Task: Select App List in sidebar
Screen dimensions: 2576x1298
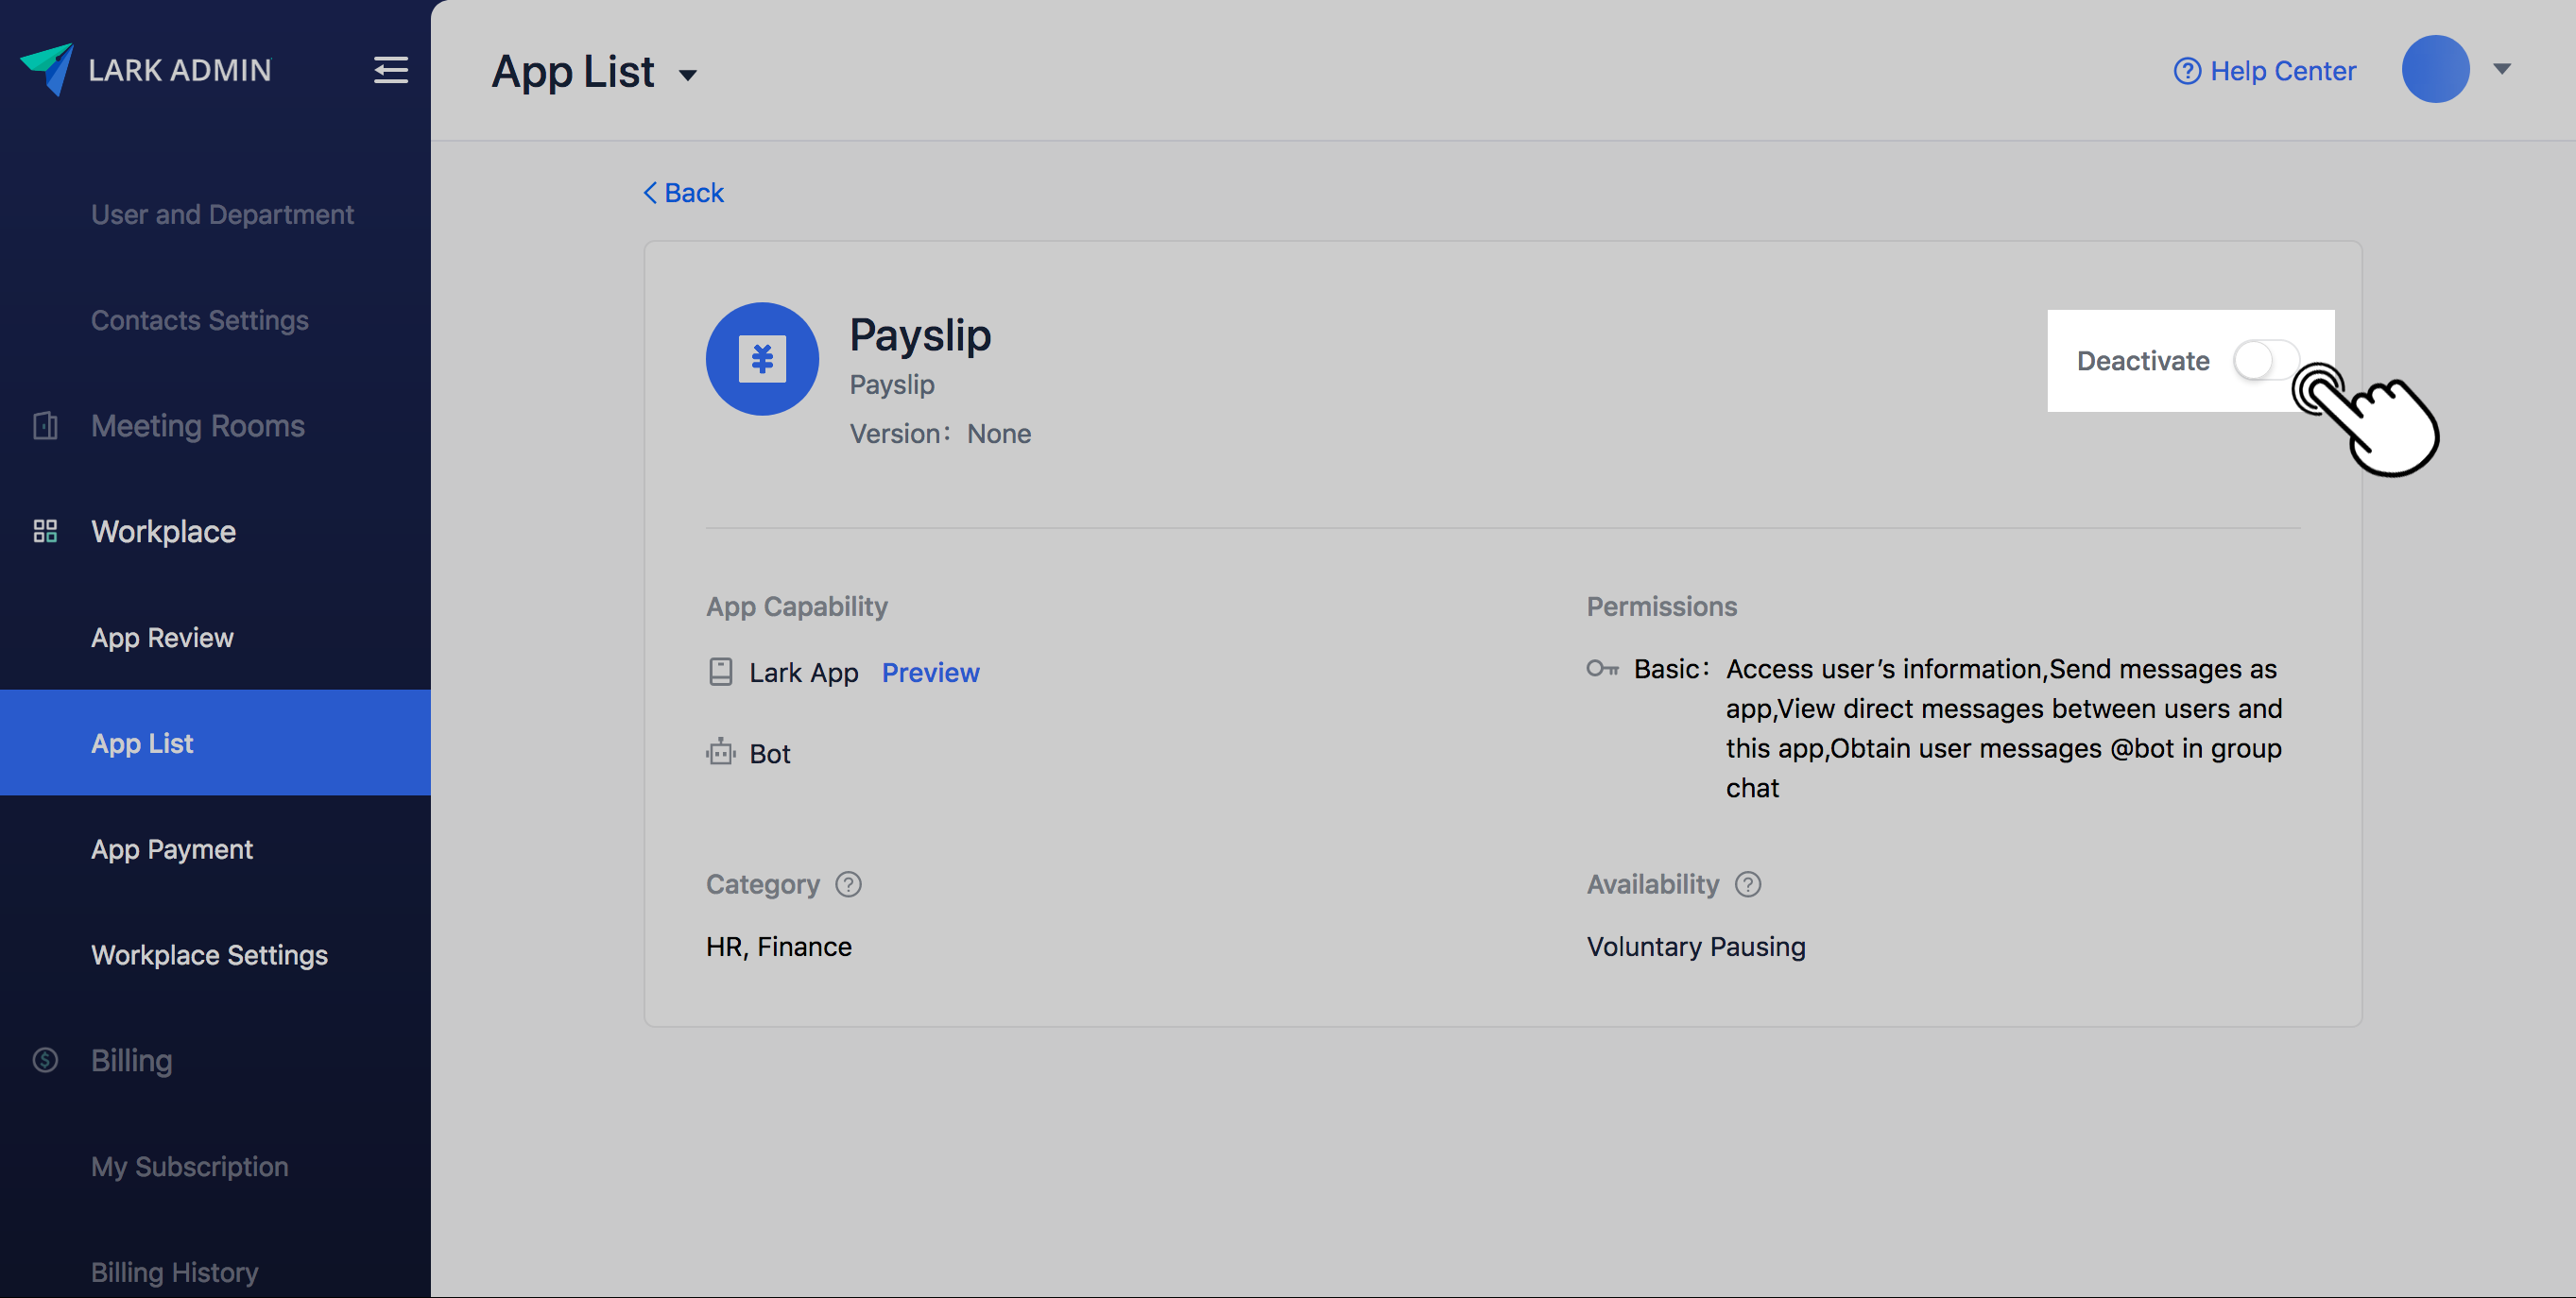Action: click(215, 743)
